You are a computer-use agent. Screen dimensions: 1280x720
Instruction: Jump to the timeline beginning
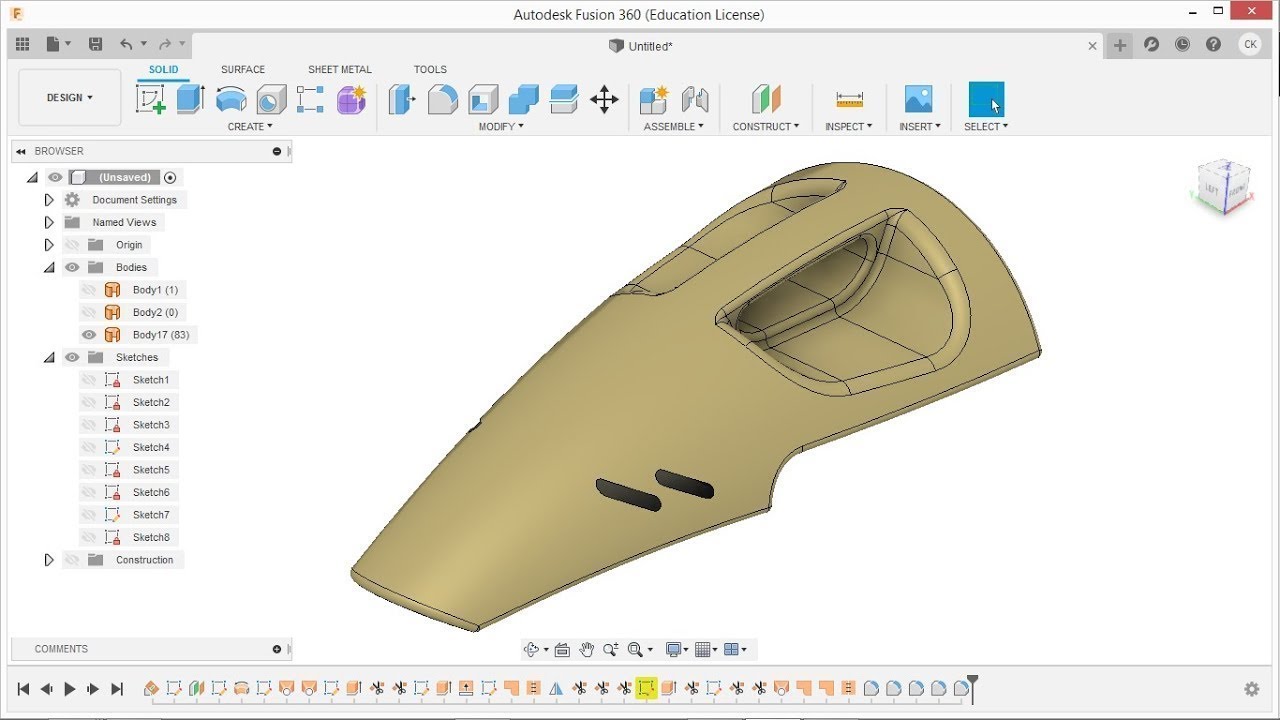tap(23, 689)
